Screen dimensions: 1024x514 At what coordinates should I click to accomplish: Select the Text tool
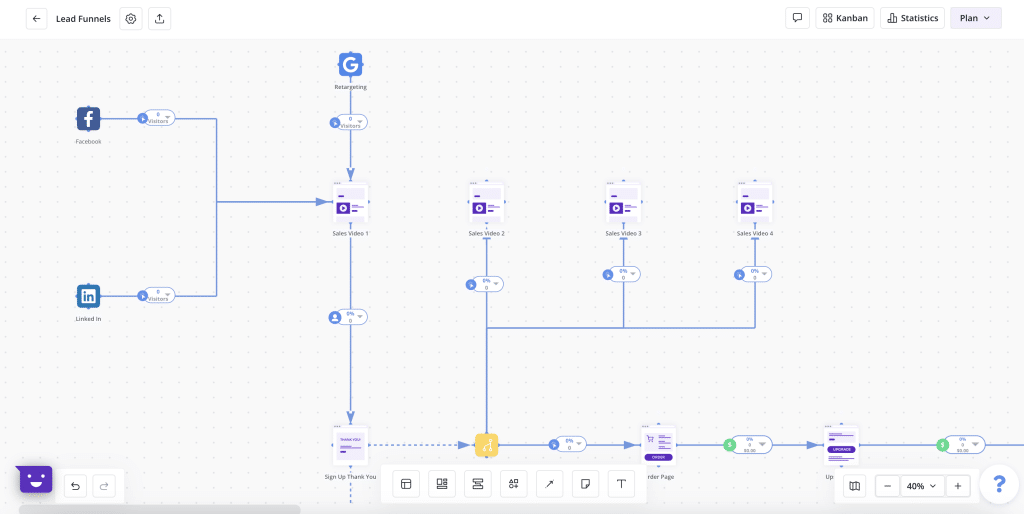click(621, 484)
